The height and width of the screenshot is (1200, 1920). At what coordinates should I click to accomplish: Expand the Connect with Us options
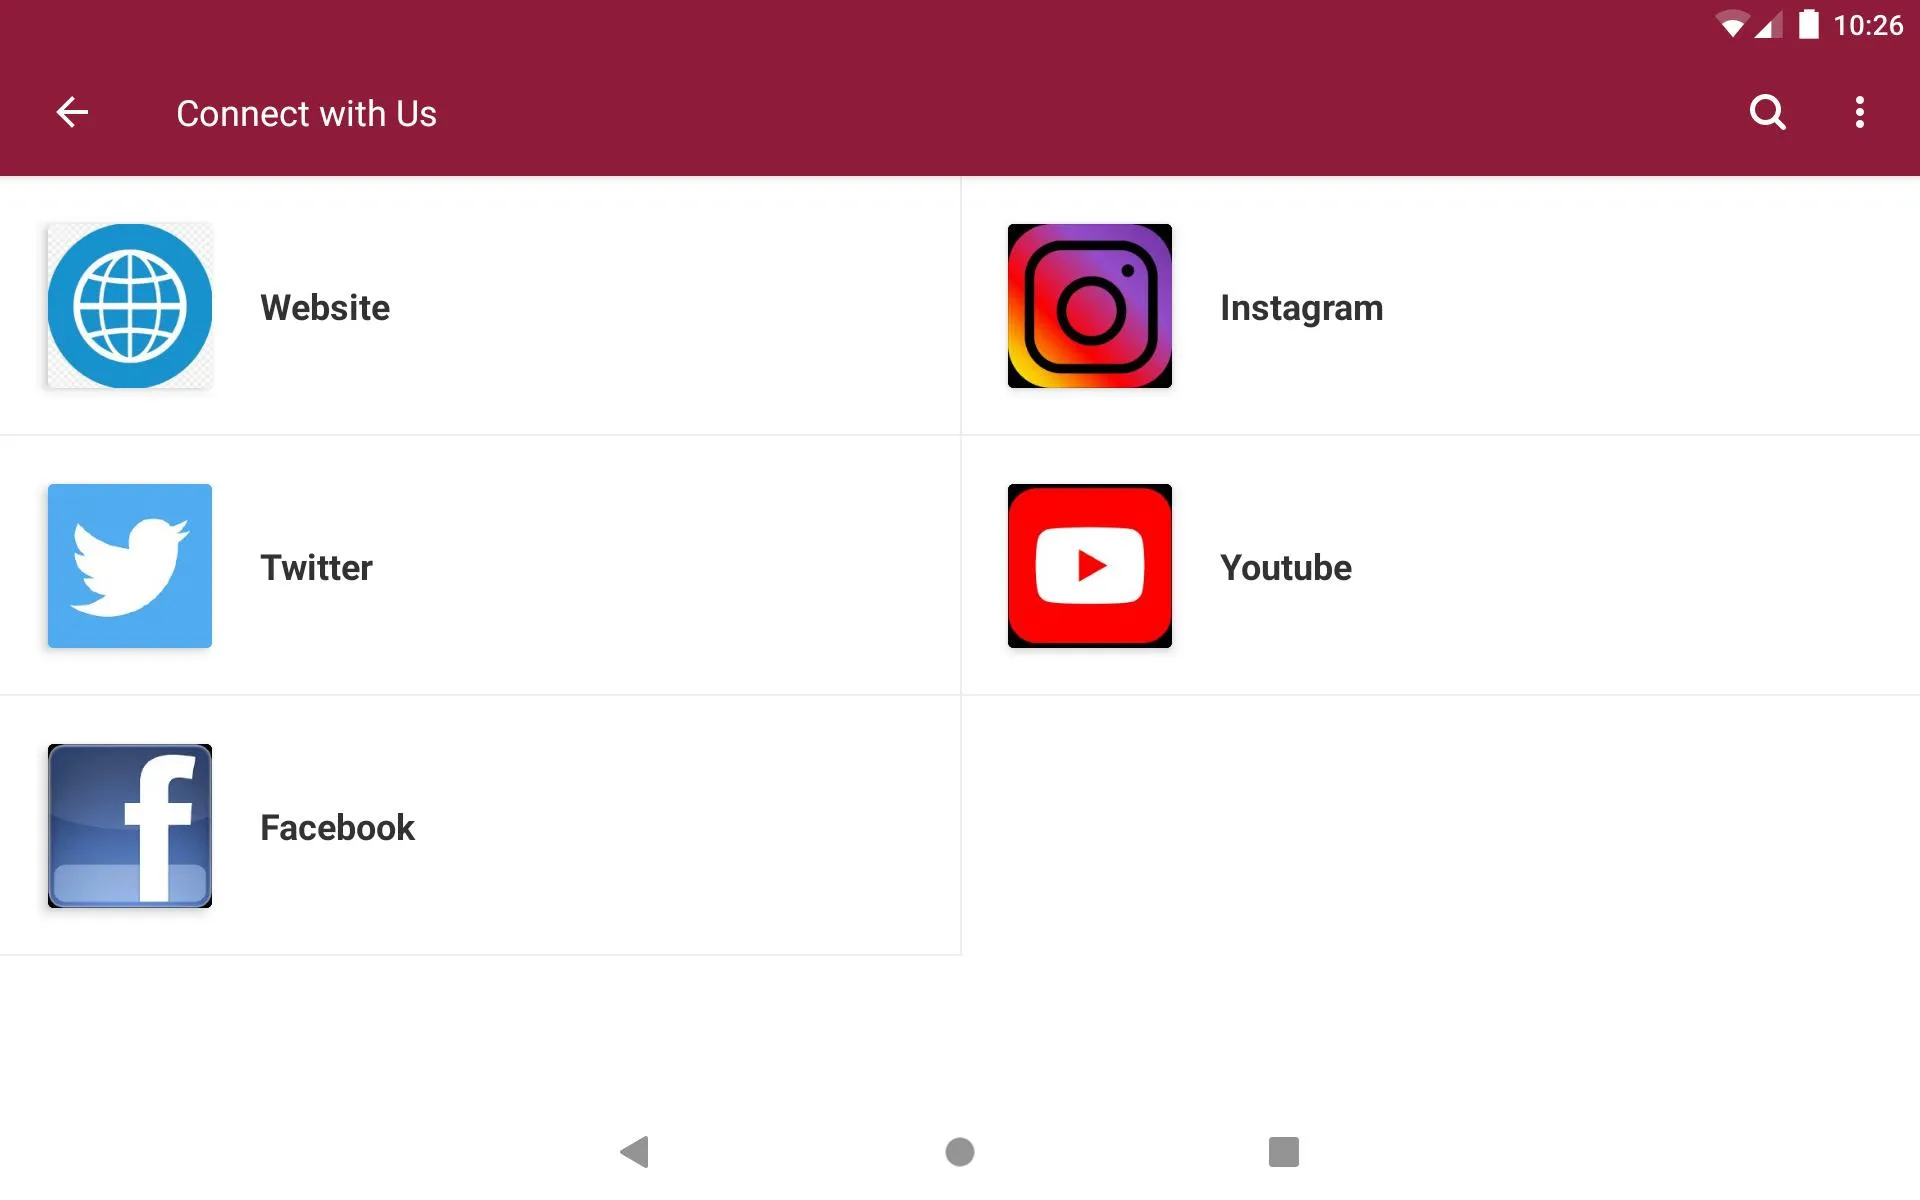(1862, 112)
